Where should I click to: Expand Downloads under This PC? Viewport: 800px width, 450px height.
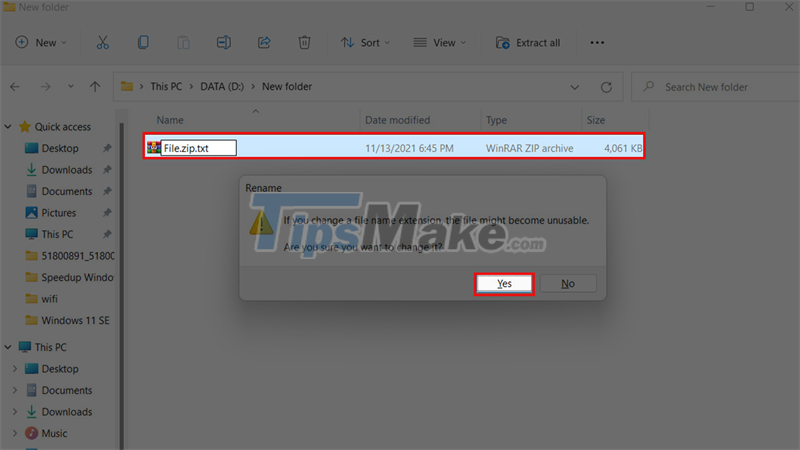15,412
